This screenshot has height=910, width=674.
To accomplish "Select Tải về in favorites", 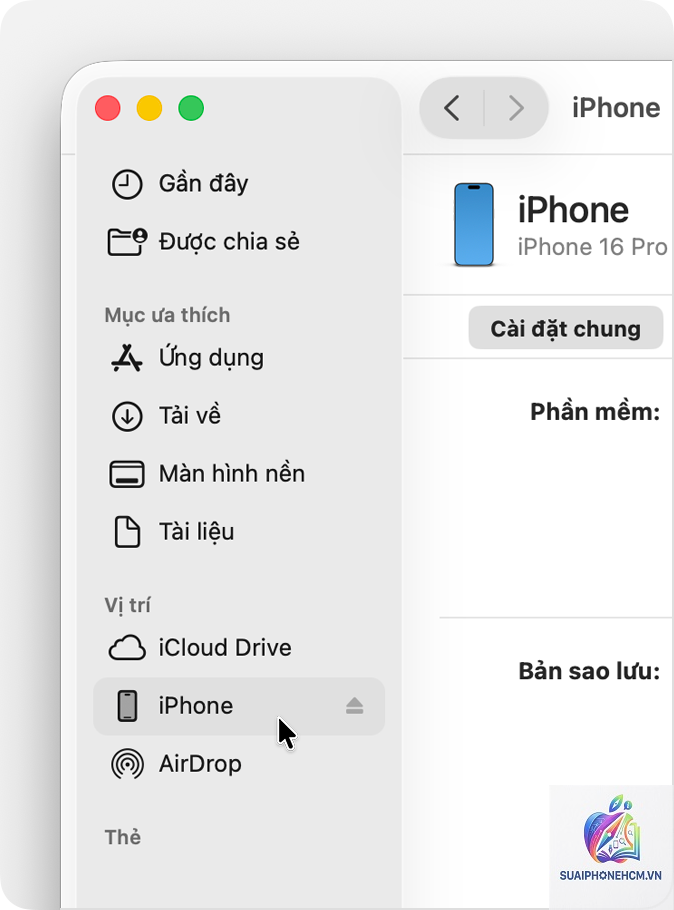I will (x=190, y=416).
